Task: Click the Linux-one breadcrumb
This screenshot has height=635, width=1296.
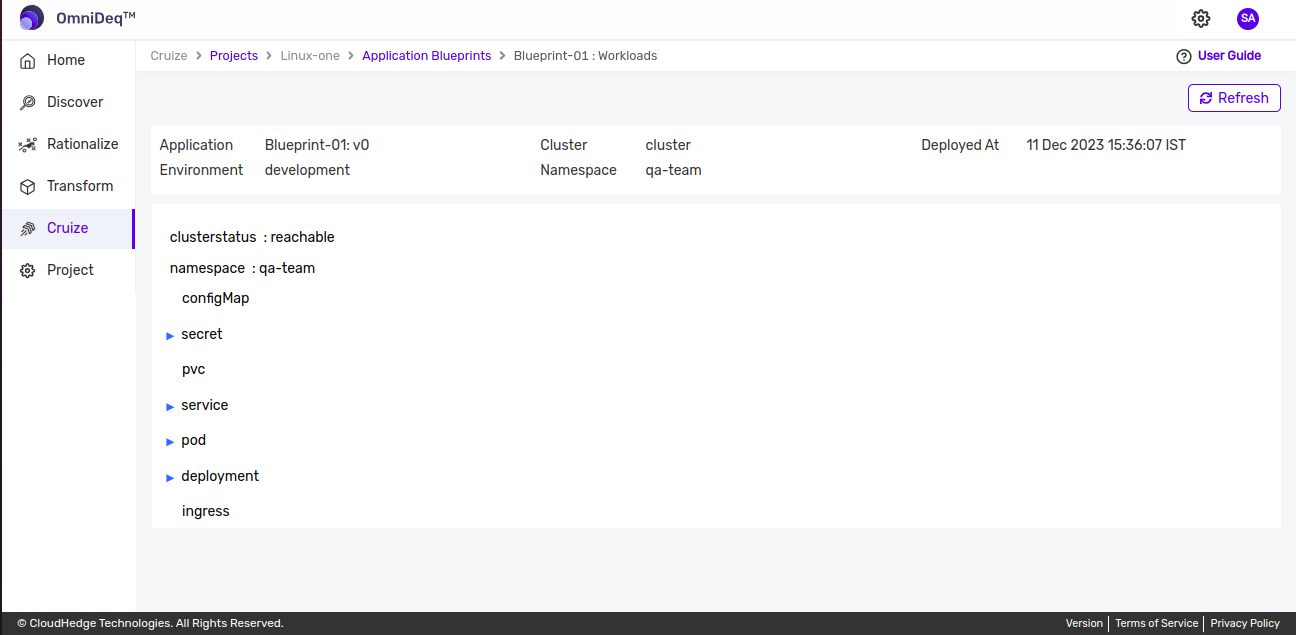Action: pyautogui.click(x=310, y=56)
